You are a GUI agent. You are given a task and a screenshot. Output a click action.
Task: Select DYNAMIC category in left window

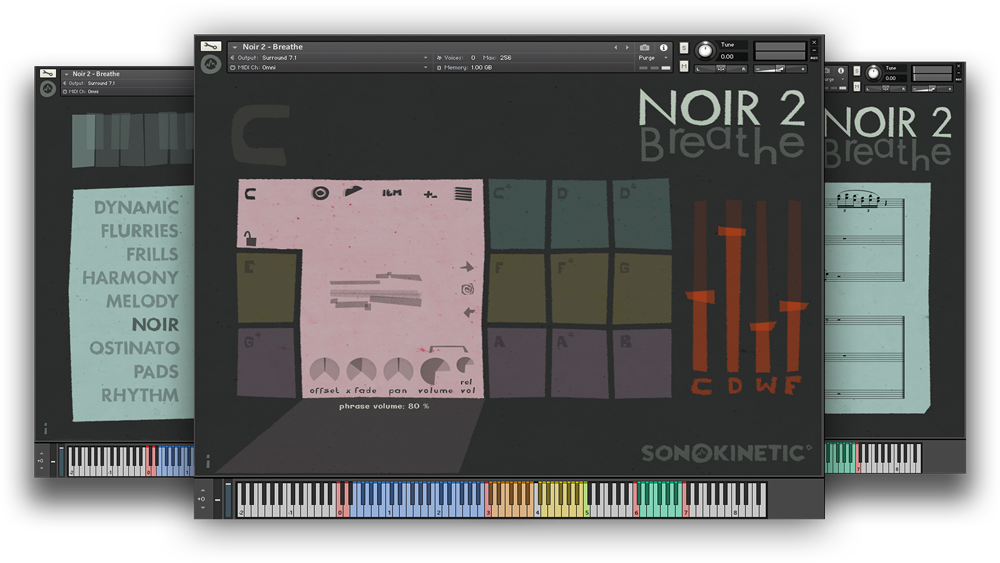[x=136, y=207]
